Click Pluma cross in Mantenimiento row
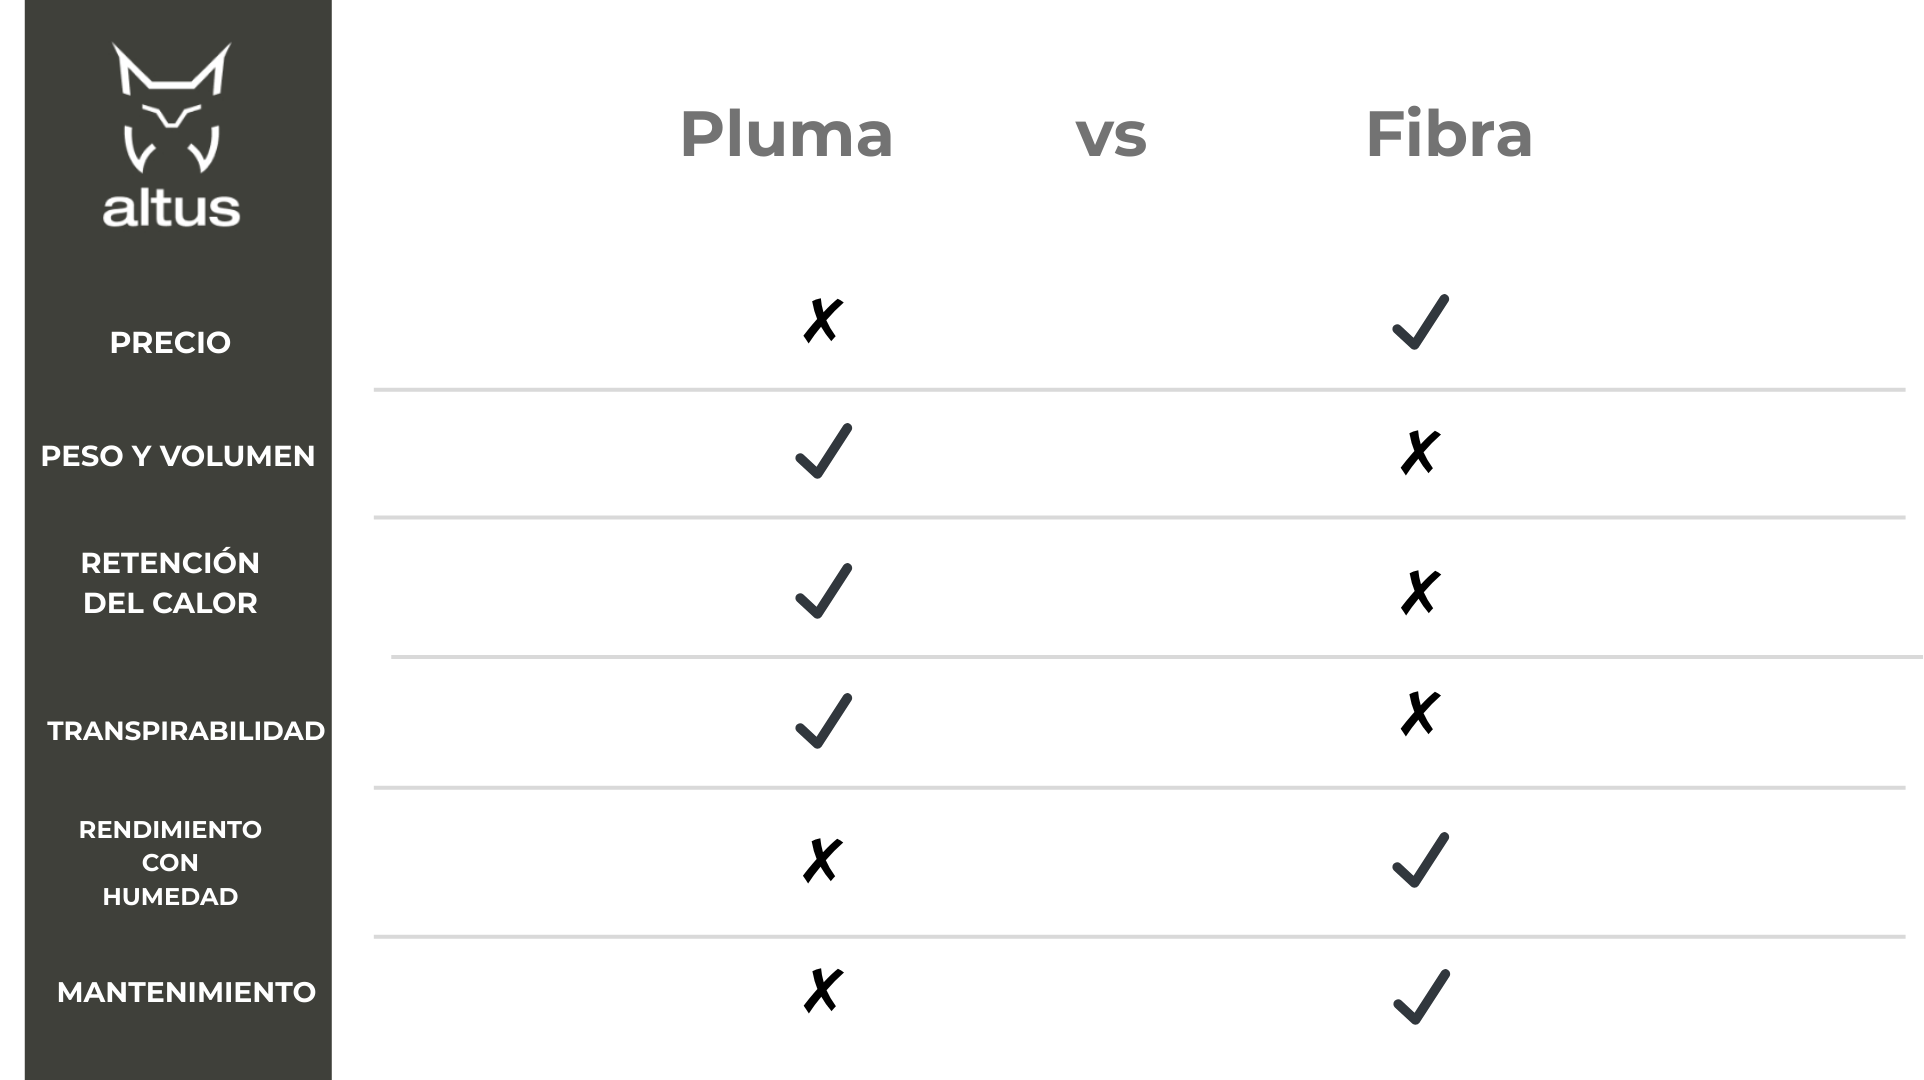1924x1080 pixels. (822, 991)
